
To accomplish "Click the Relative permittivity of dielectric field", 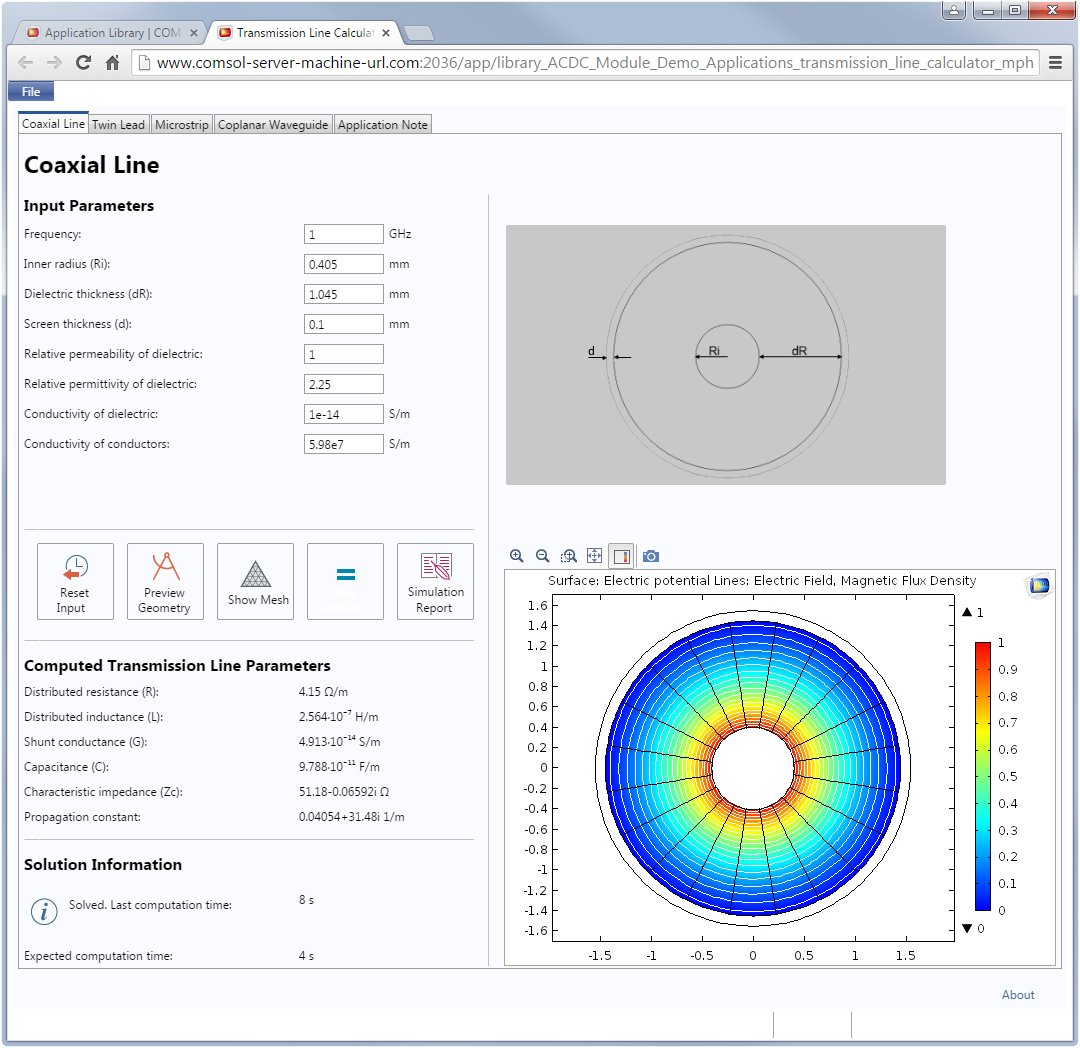I will [344, 384].
